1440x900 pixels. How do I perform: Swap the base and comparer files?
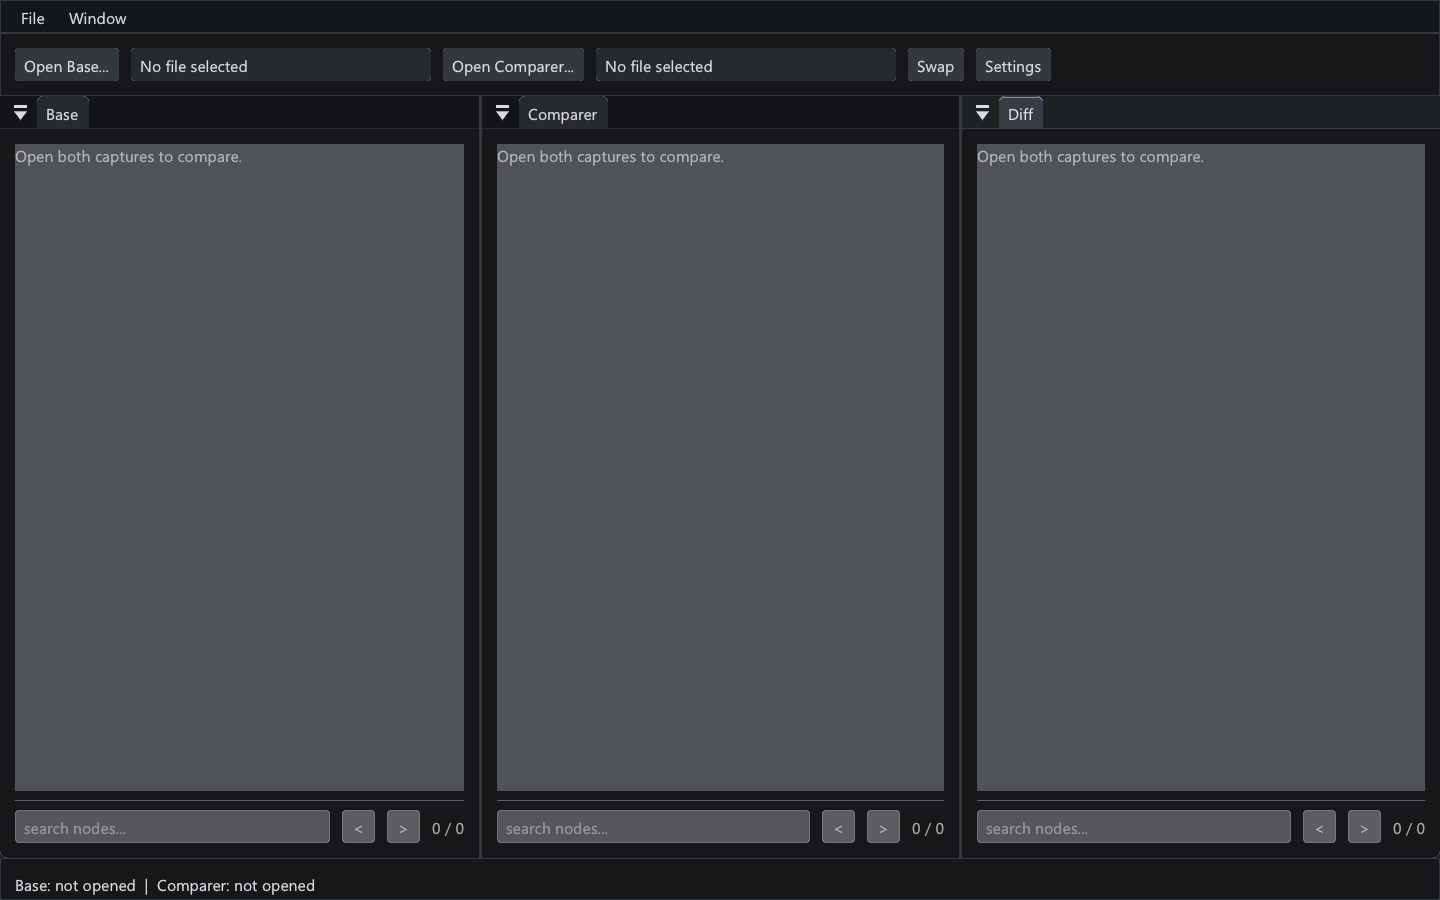(x=935, y=66)
